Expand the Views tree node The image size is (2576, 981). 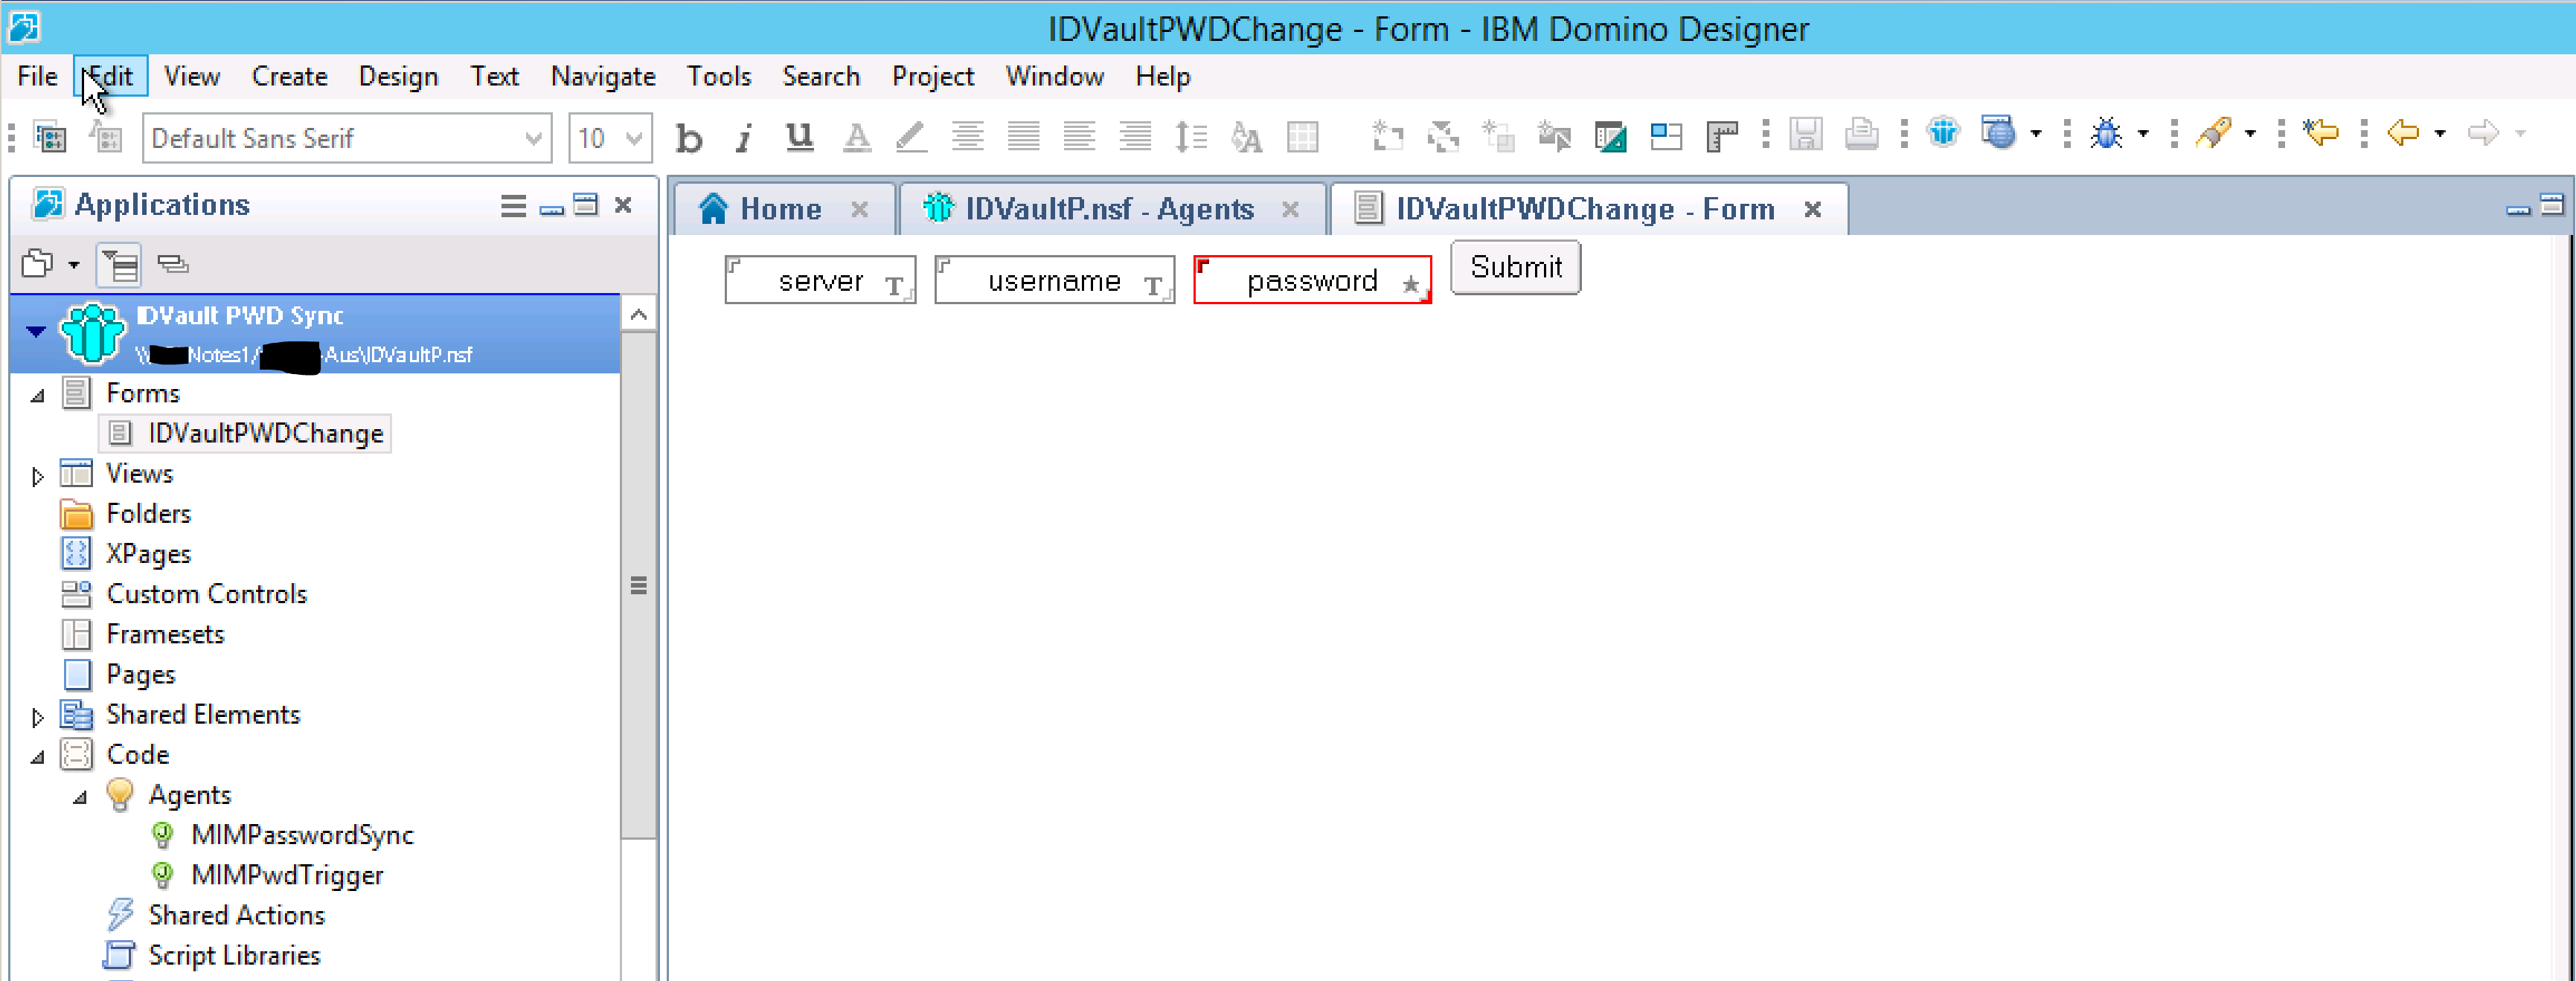pos(37,476)
